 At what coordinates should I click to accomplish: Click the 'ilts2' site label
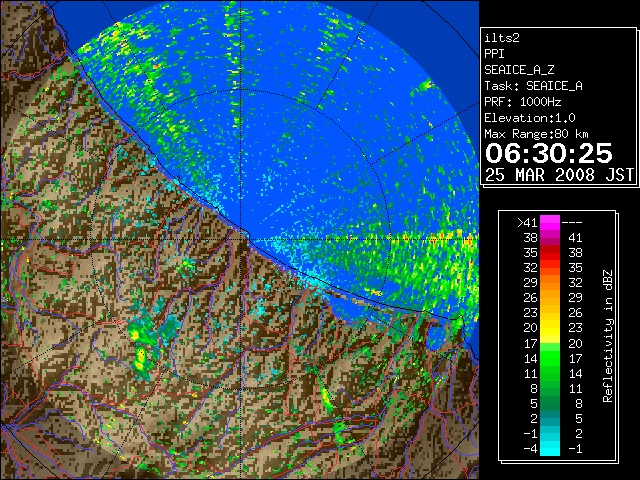point(502,38)
